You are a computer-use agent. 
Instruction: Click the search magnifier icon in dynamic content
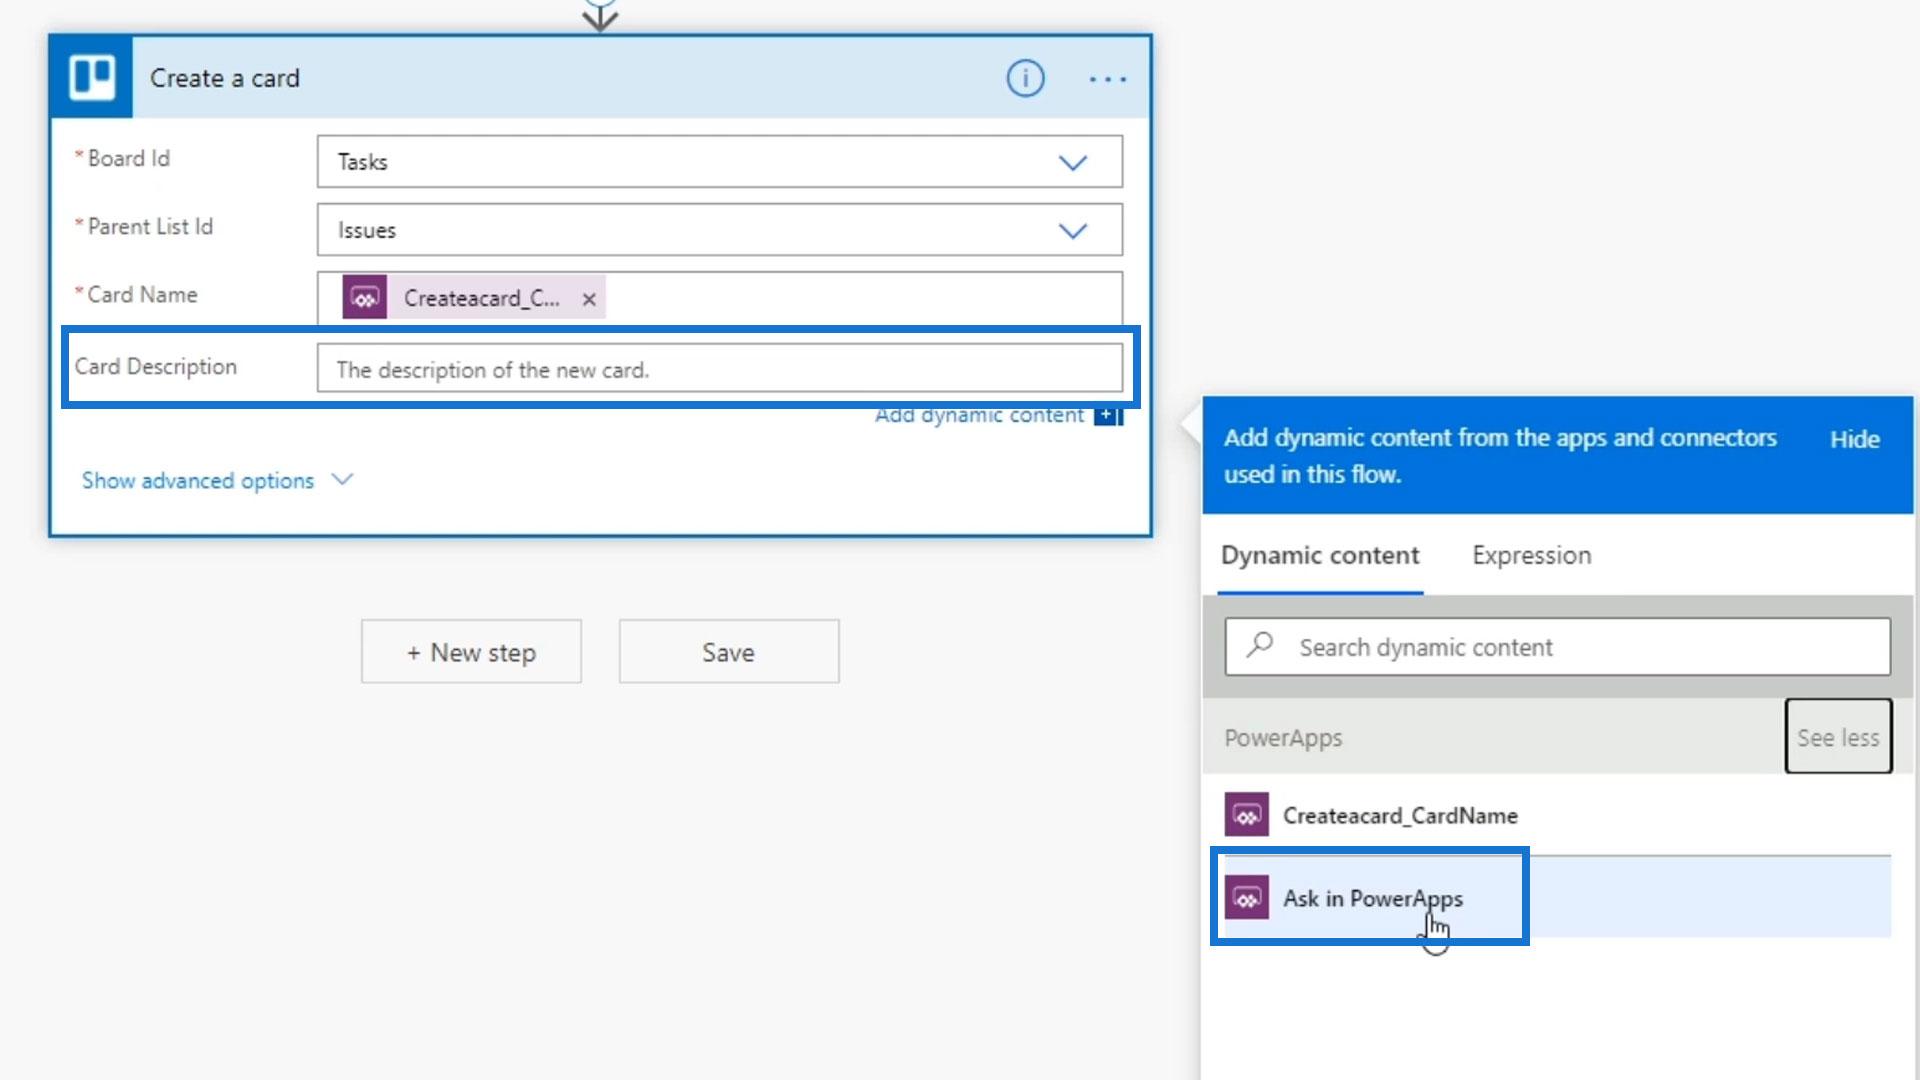(x=1260, y=645)
